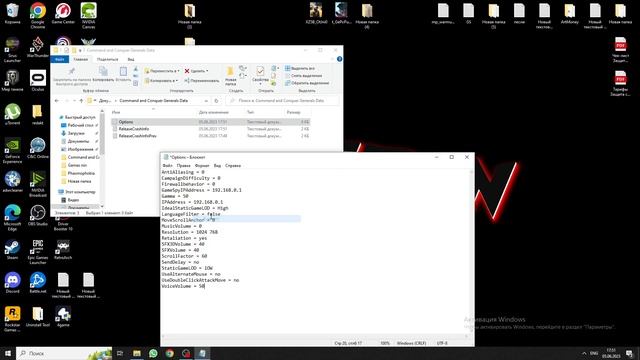Image resolution: width=640 pixels, height=360 pixels.
Task: Refresh the Explorer folder view
Action: (216, 101)
